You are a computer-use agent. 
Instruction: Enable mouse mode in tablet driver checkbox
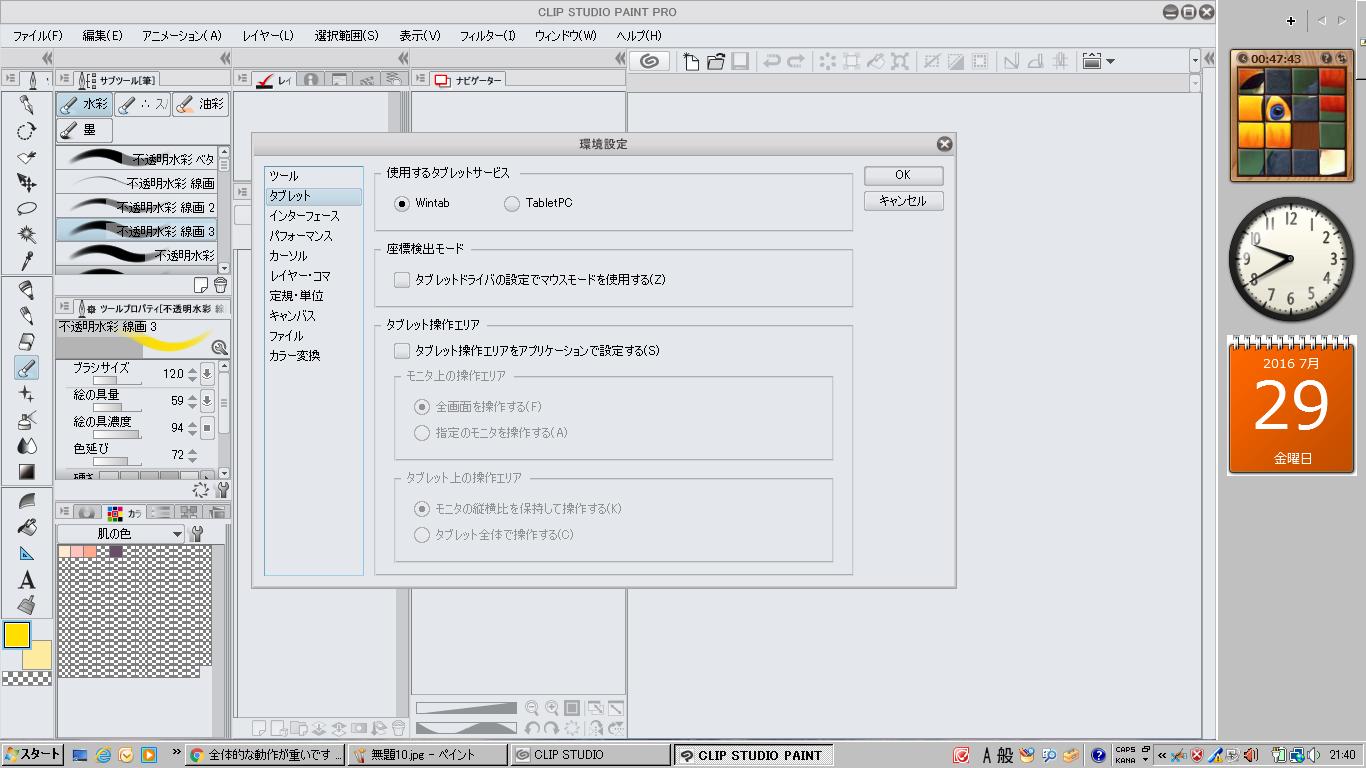(x=402, y=280)
